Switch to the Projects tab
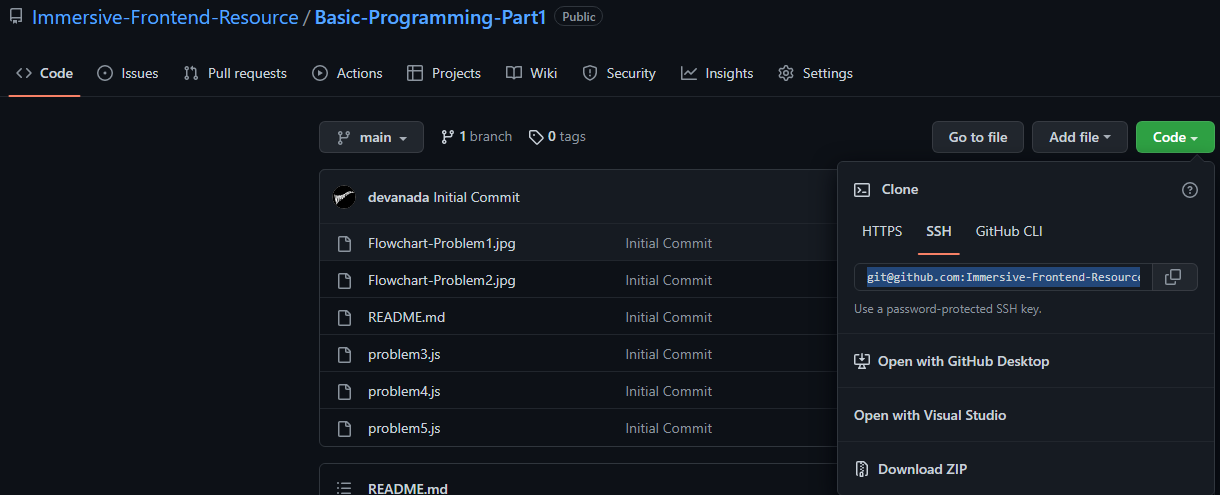This screenshot has width=1220, height=495. [x=444, y=73]
